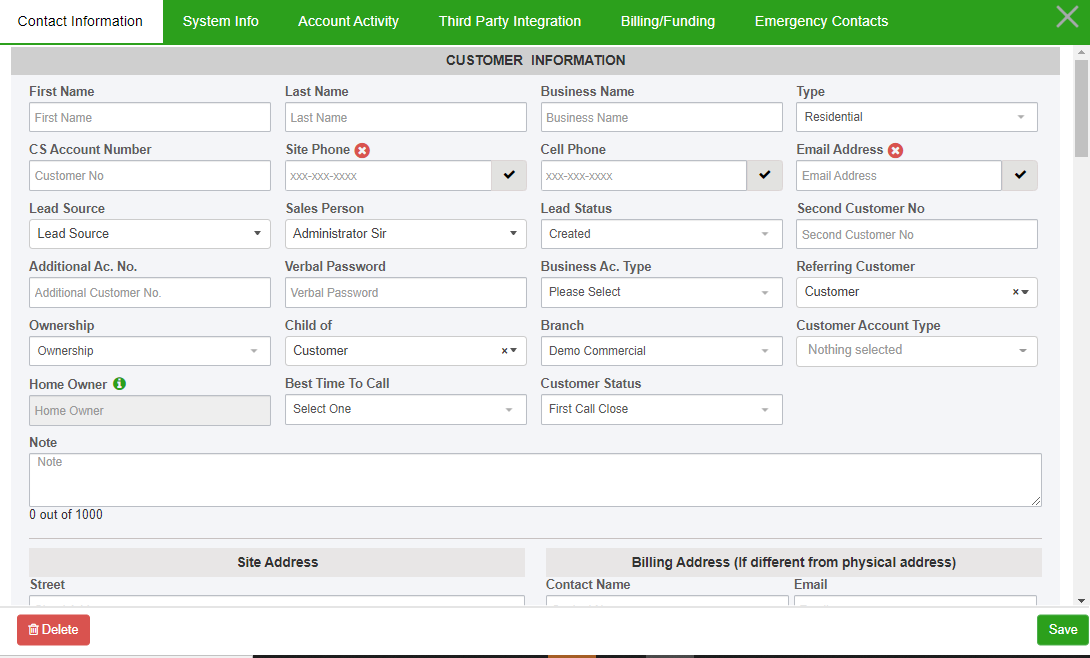This screenshot has width=1090, height=658.
Task: Open the Customer Status dropdown
Action: tap(661, 409)
